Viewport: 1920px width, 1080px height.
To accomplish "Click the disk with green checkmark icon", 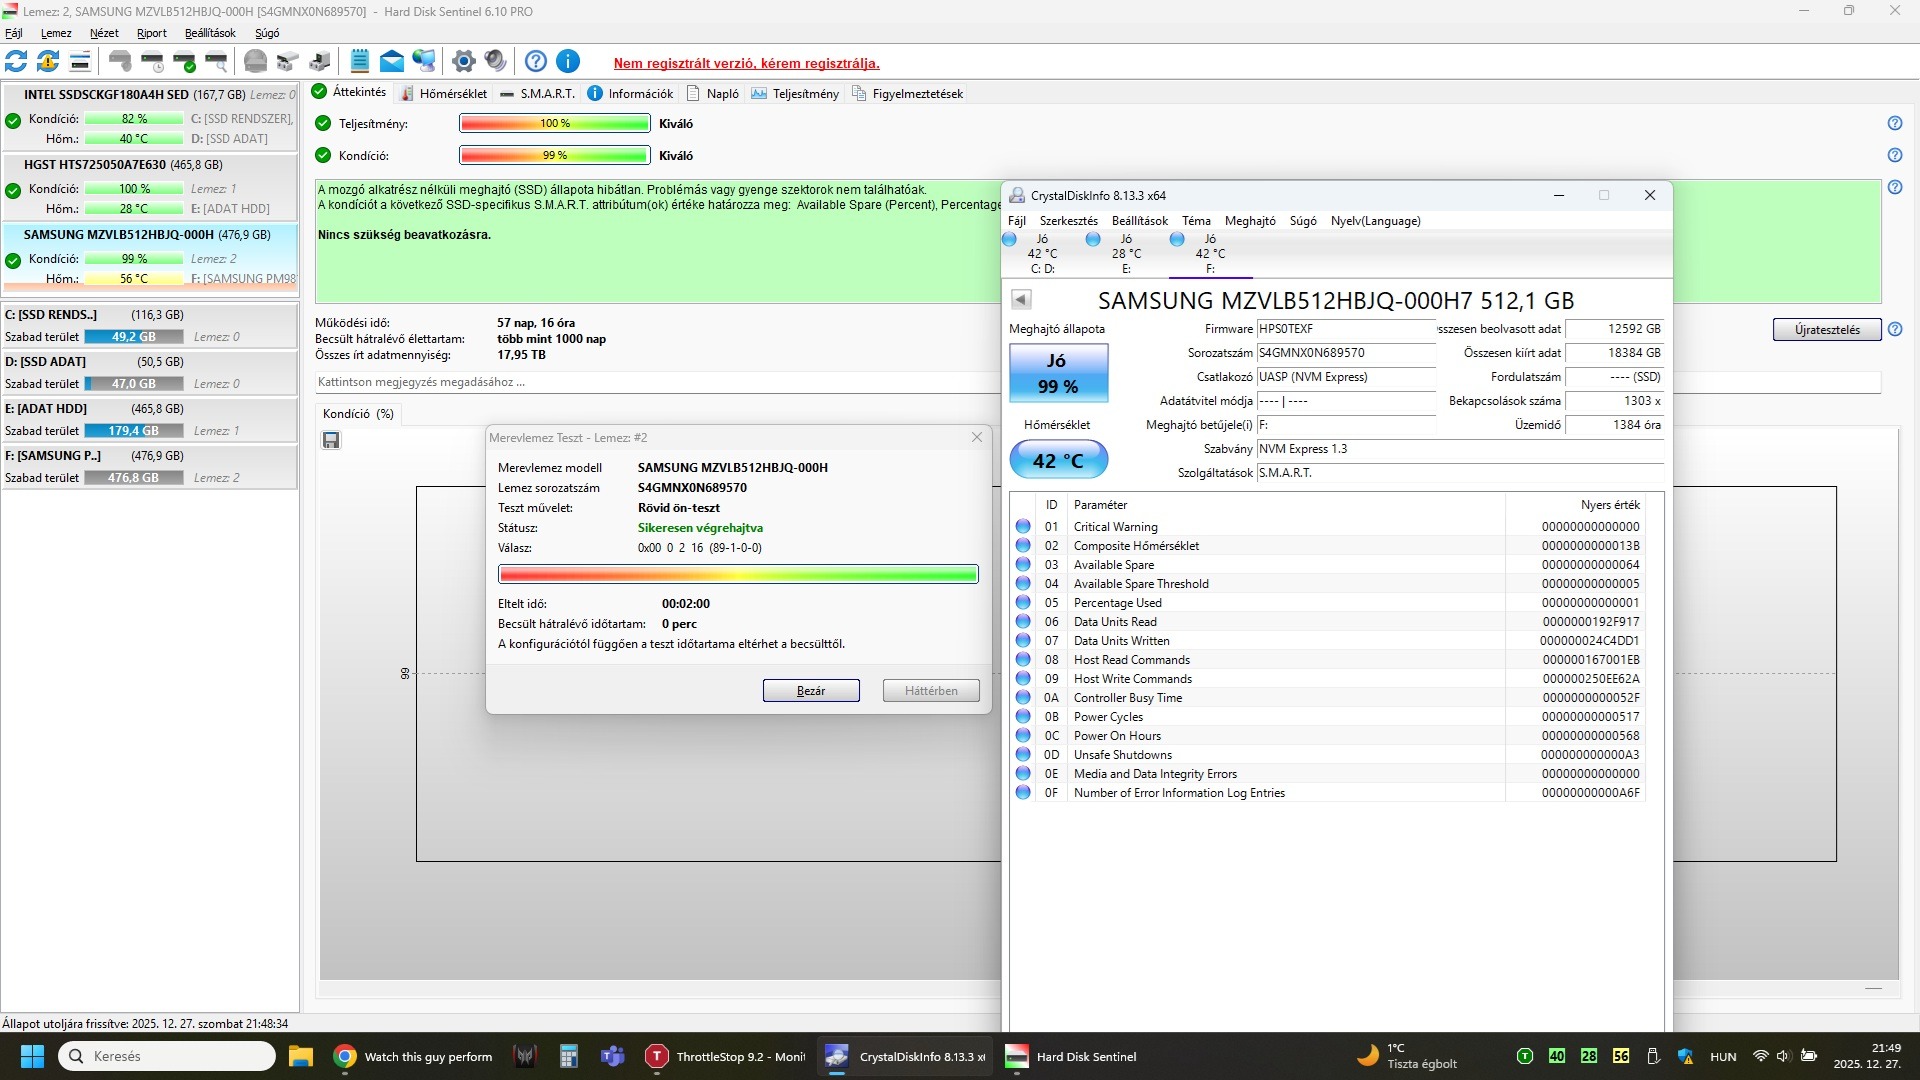I will [x=185, y=62].
